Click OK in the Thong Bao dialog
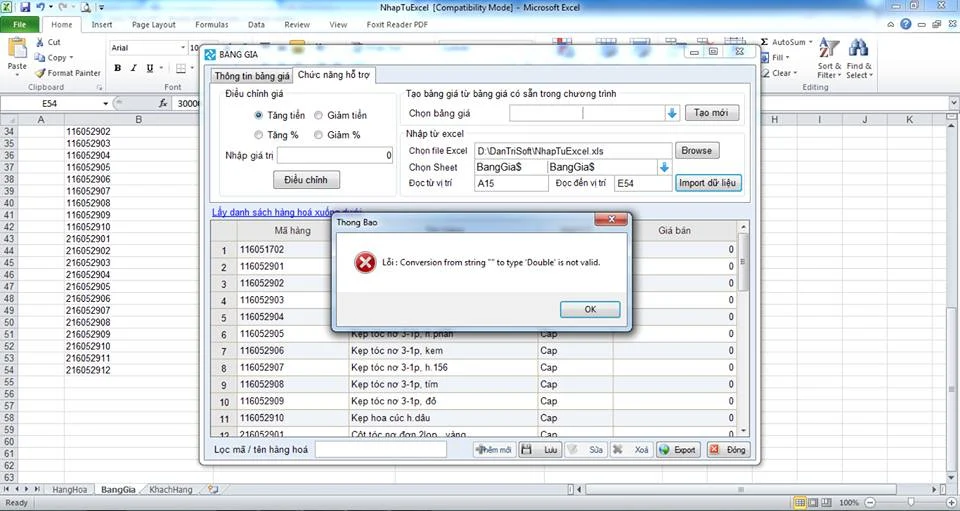The height and width of the screenshot is (511, 960). 590,309
